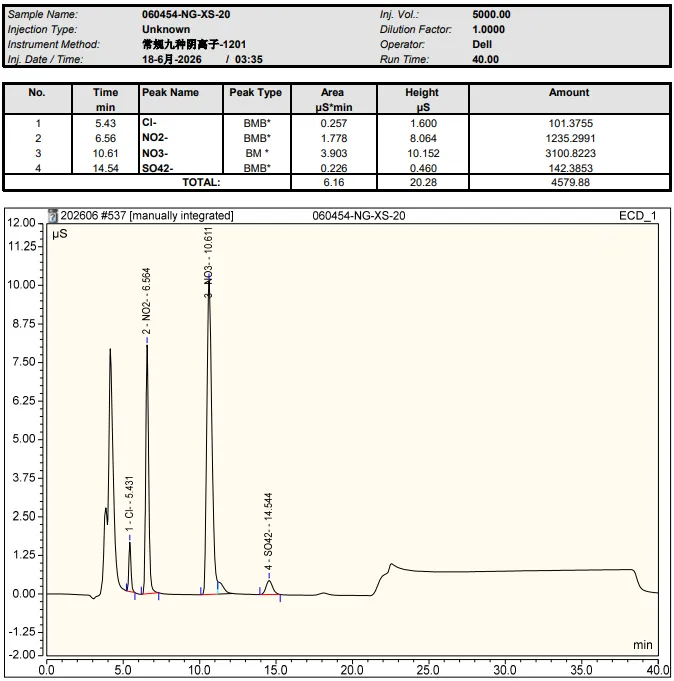Click the Height µS column header
Screen dimensions: 674x681
click(x=422, y=99)
